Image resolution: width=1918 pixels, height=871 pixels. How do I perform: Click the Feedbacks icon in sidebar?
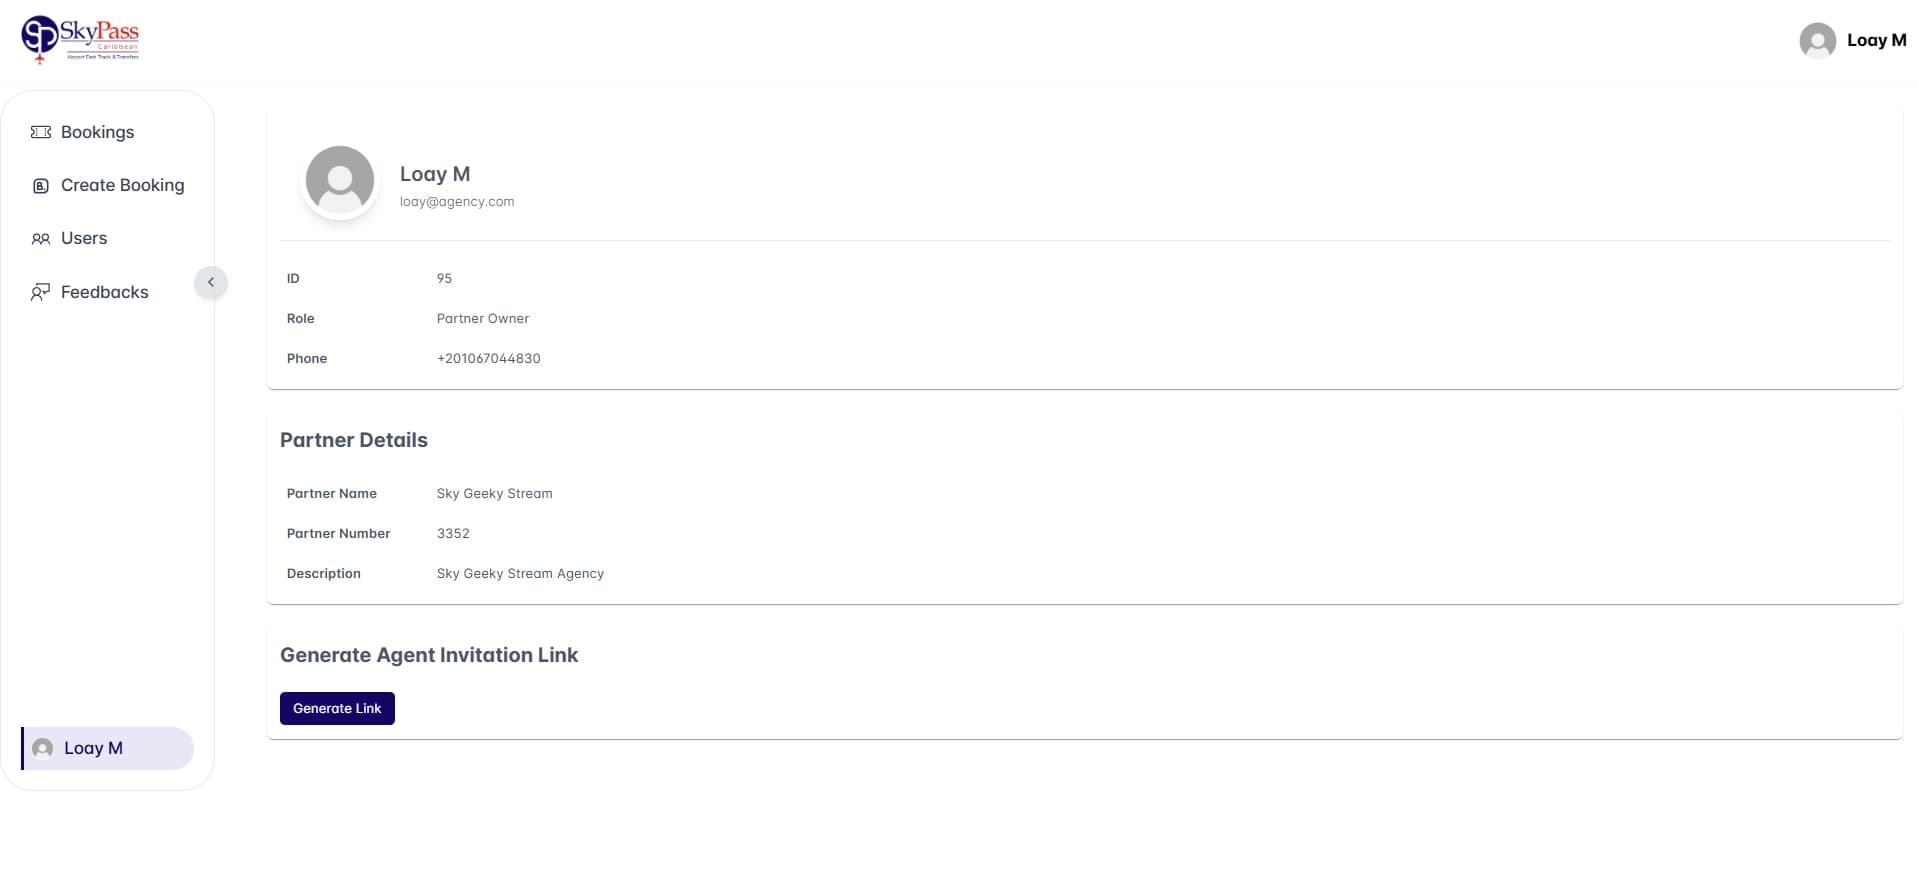(x=40, y=292)
